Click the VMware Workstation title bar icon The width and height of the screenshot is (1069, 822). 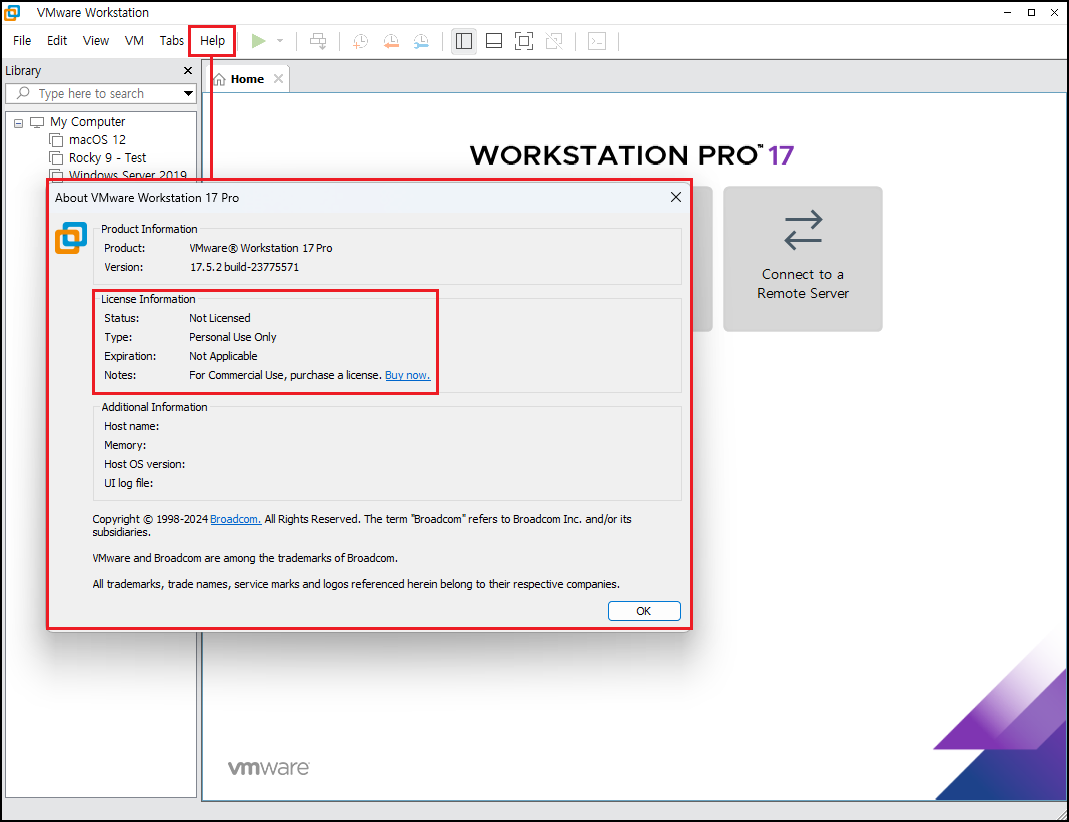(x=12, y=12)
